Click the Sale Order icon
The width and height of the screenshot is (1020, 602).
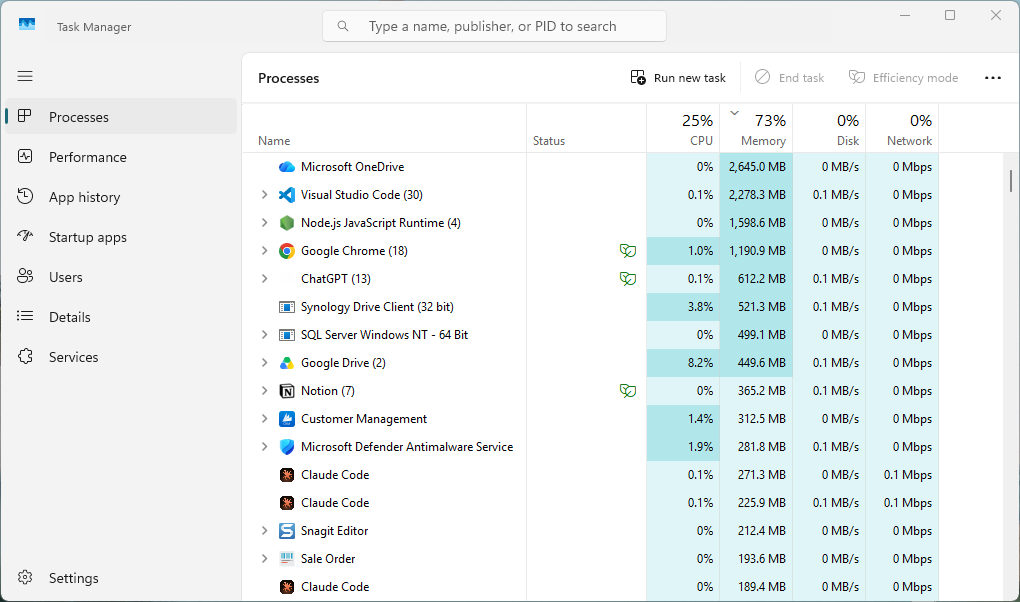point(287,559)
